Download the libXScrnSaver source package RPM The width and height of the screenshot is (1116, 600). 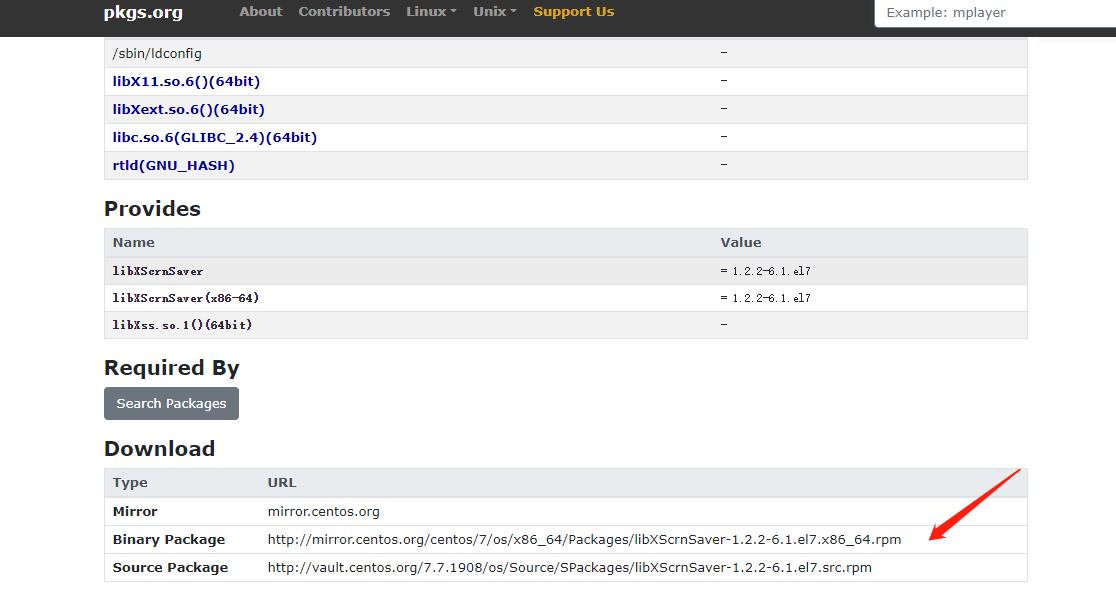569,567
